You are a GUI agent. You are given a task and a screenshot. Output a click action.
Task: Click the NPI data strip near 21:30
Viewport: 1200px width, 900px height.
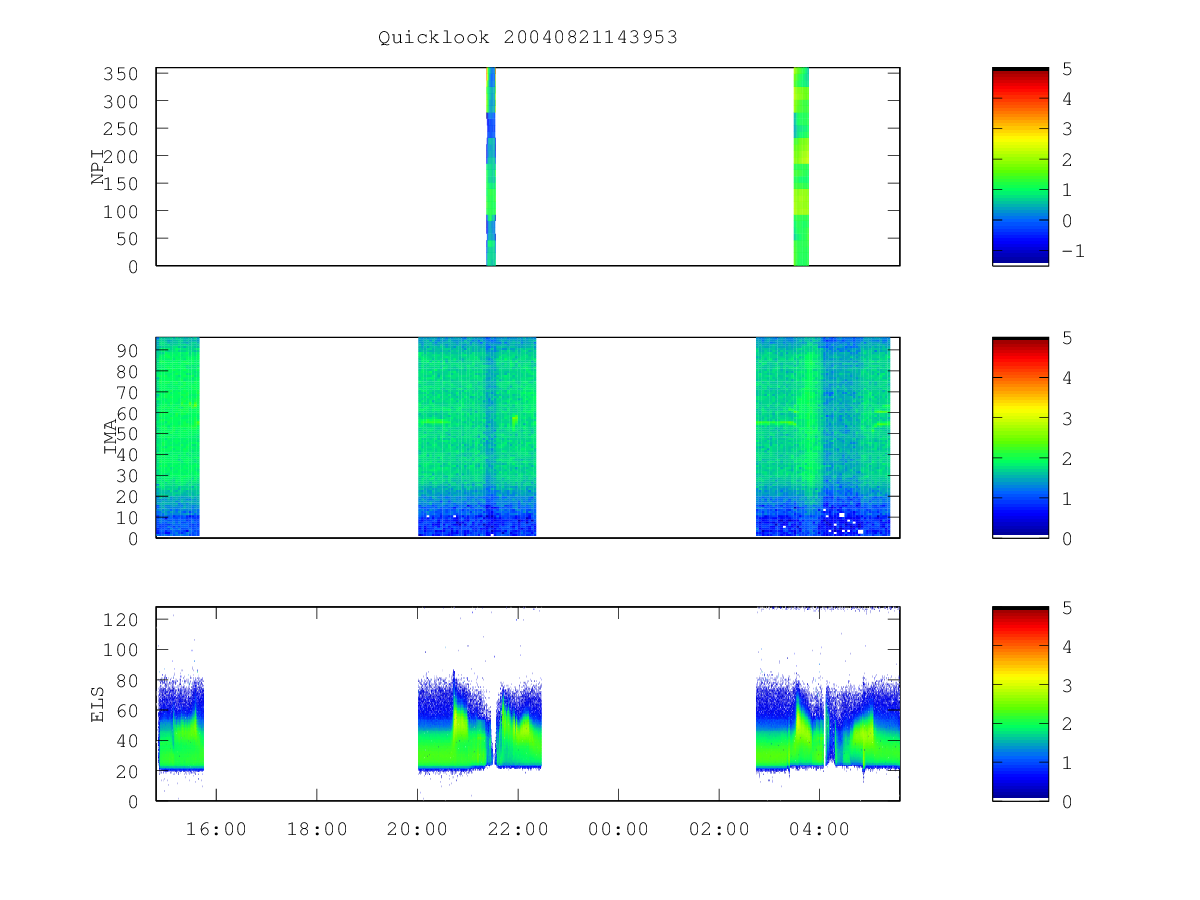pyautogui.click(x=491, y=166)
